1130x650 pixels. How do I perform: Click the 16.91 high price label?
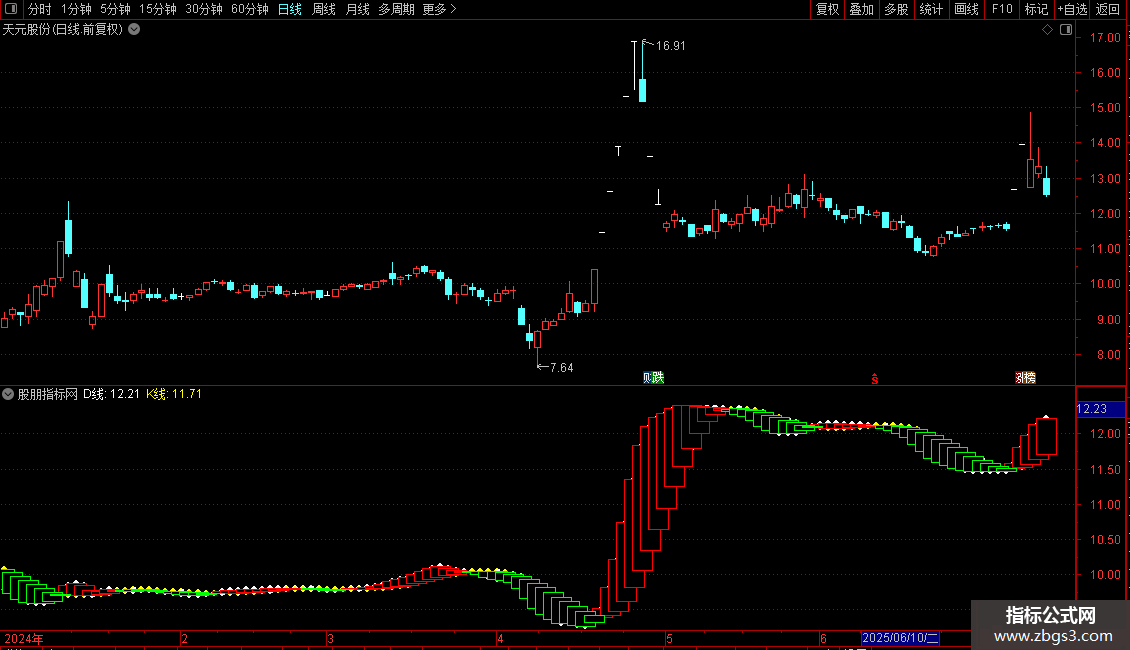click(670, 46)
